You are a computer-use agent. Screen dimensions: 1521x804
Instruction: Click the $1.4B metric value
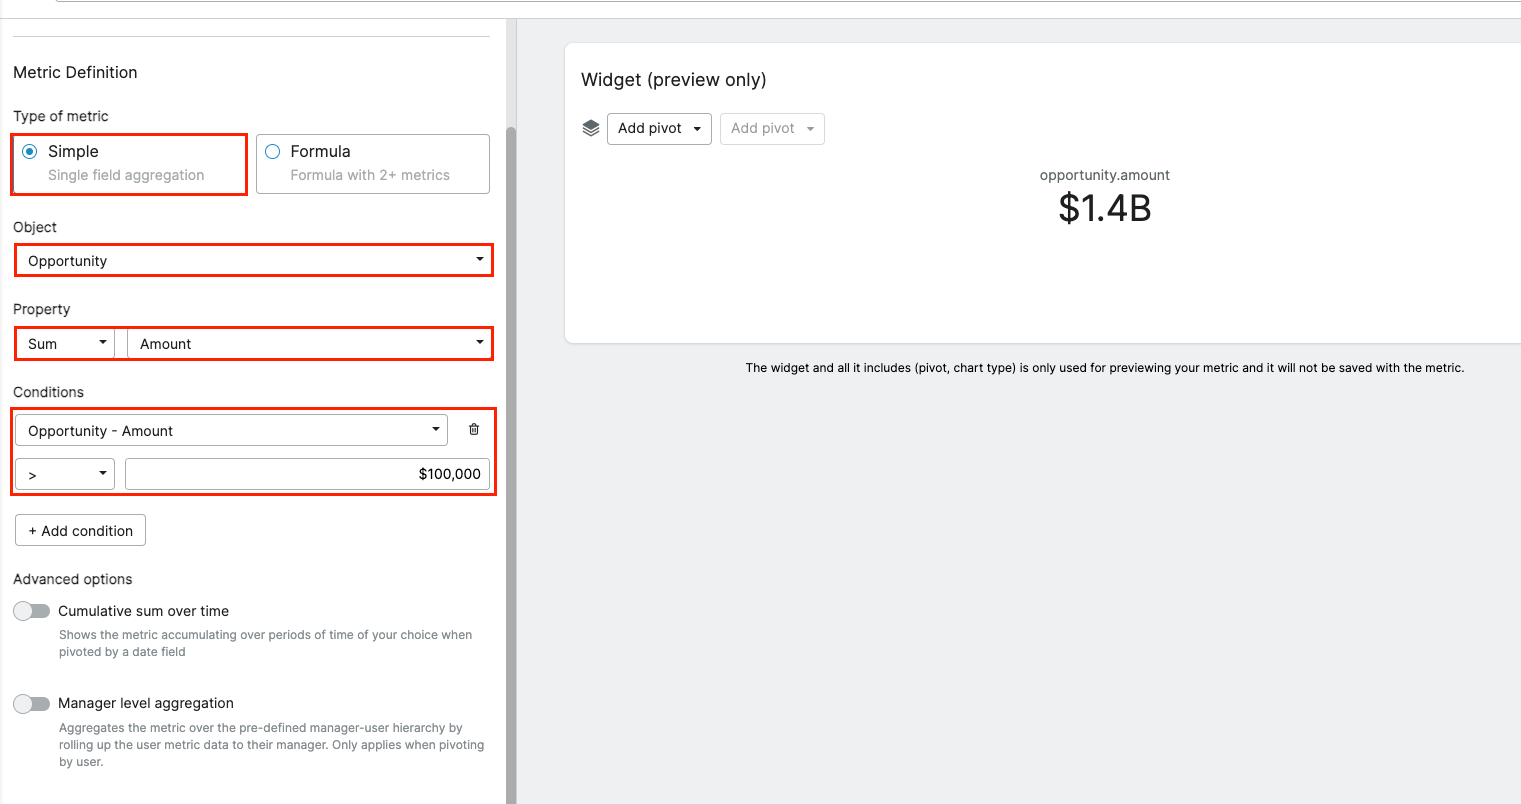click(1104, 208)
